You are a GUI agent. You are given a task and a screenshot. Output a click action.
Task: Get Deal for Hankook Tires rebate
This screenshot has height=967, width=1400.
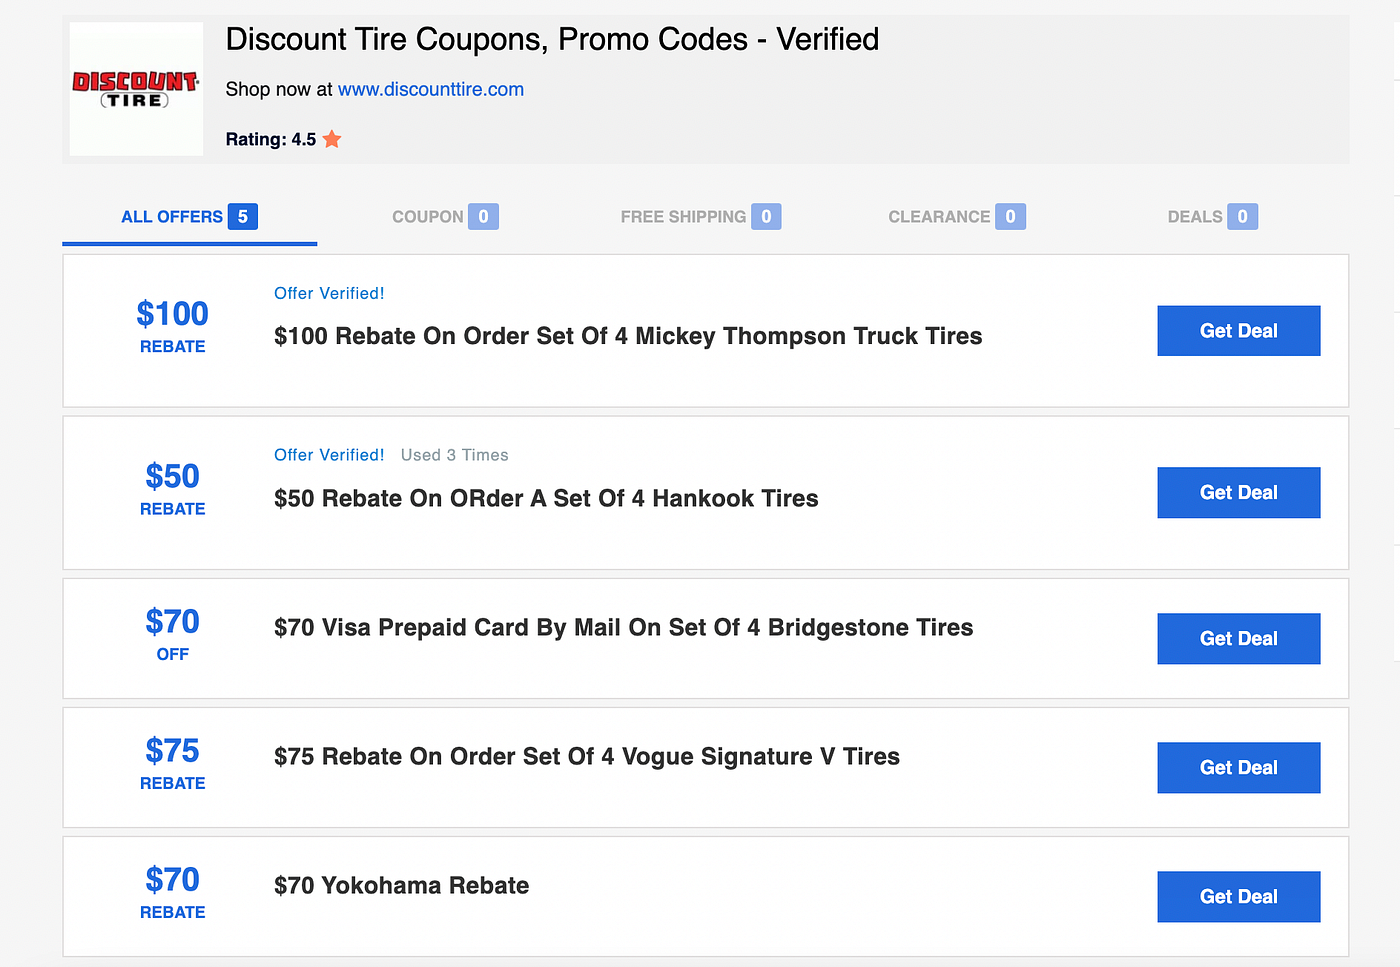click(1239, 493)
